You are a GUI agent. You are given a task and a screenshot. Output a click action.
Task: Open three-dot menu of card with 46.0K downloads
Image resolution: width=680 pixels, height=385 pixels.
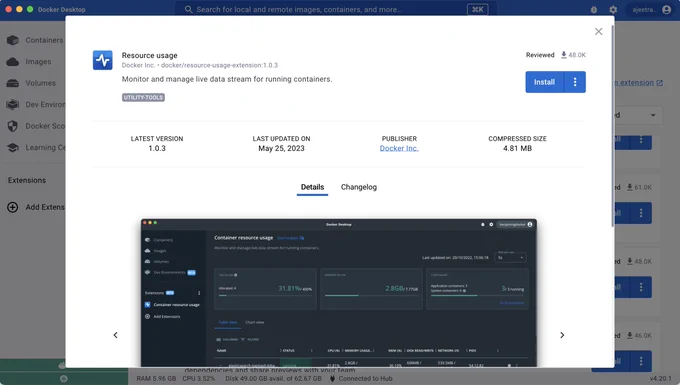click(x=641, y=361)
